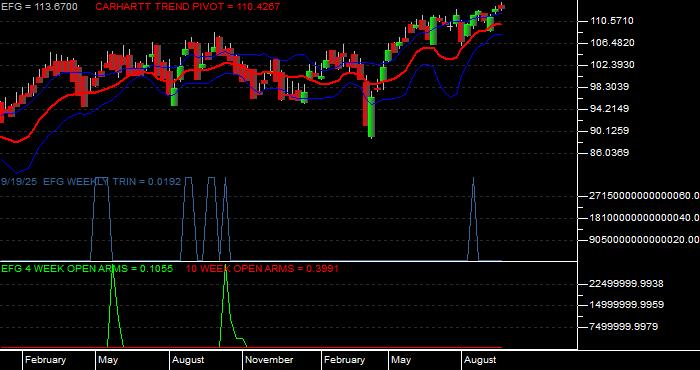Viewport: 700px width, 370px height.
Task: Click the second May date label
Action: [x=401, y=360]
